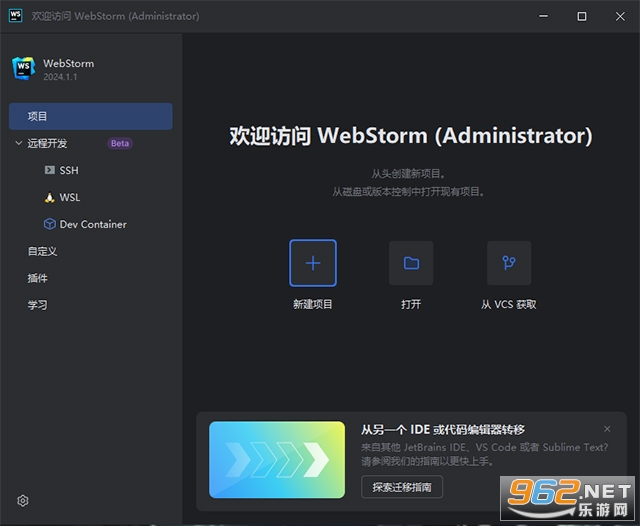Image resolution: width=640 pixels, height=526 pixels.
Task: Click the Beta badge
Action: click(120, 143)
